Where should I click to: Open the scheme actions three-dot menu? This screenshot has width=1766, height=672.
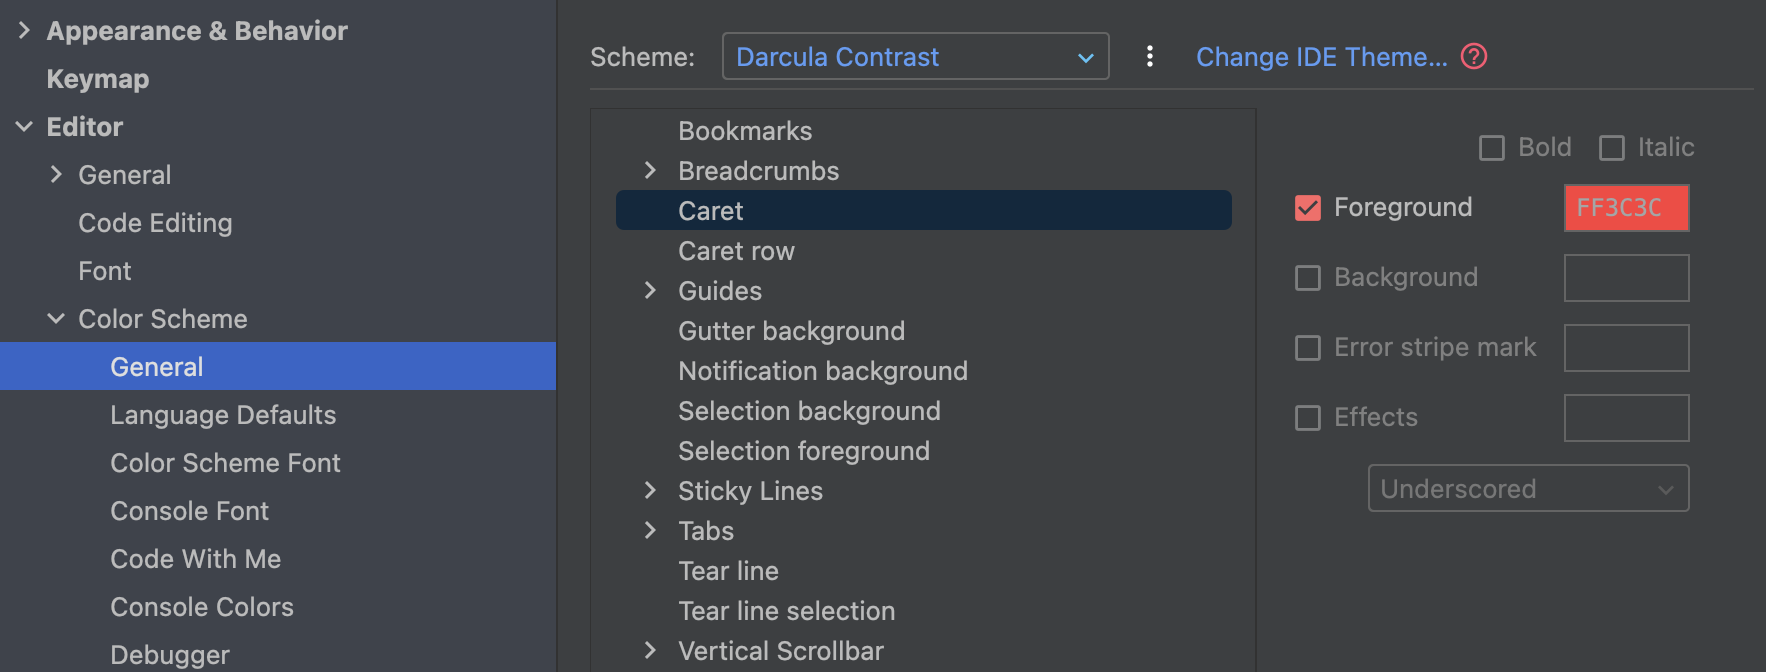point(1150,56)
